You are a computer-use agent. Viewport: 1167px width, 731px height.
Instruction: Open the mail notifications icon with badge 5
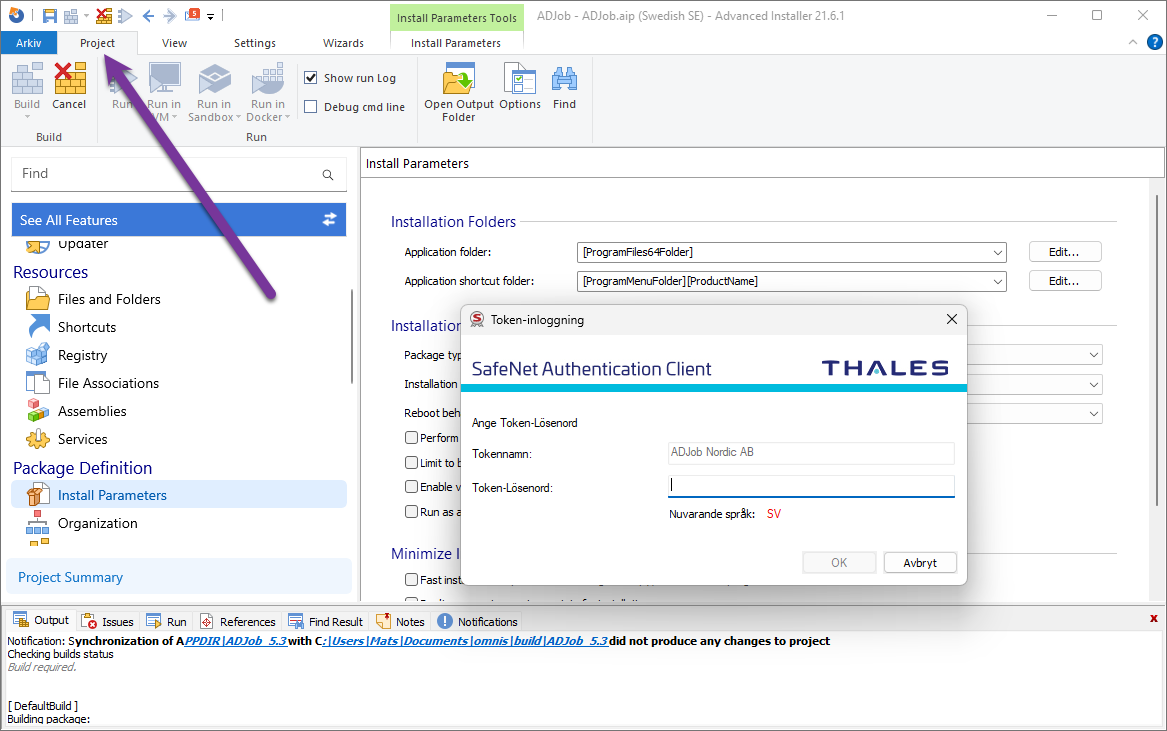(192, 15)
